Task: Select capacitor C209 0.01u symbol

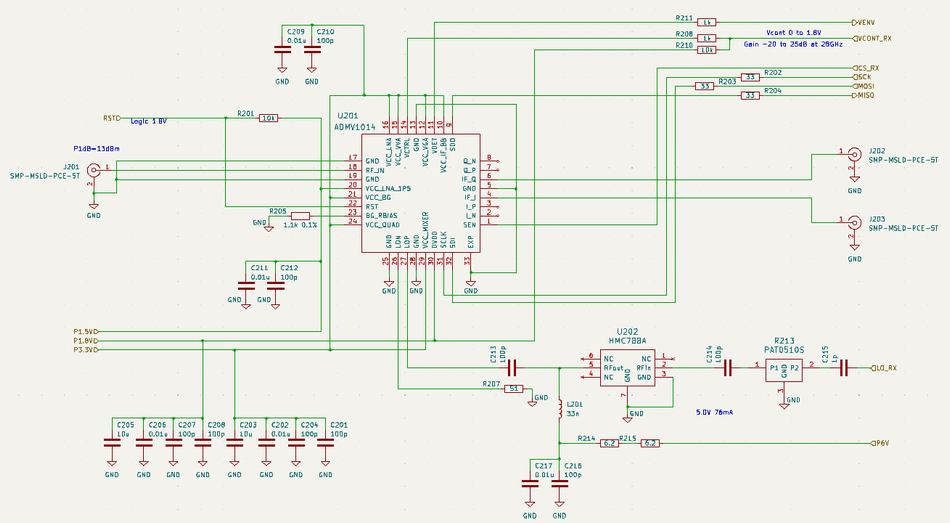Action: (x=282, y=50)
